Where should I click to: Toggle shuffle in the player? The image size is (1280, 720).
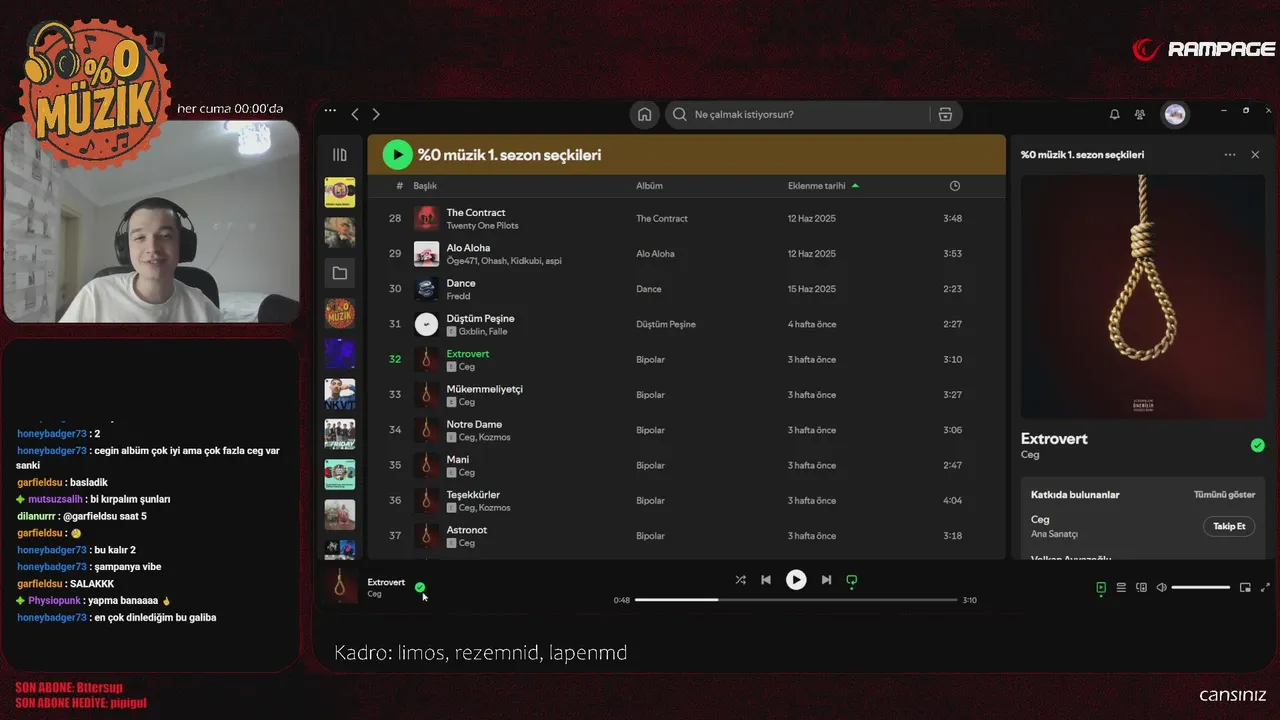click(x=740, y=580)
